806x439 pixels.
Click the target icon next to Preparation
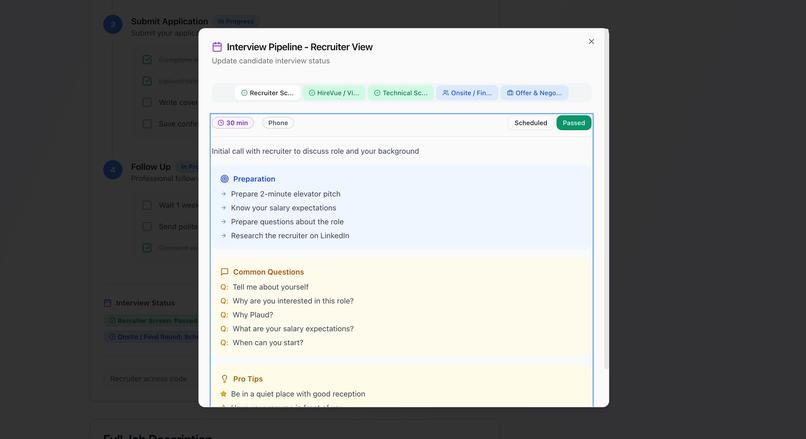coord(224,179)
